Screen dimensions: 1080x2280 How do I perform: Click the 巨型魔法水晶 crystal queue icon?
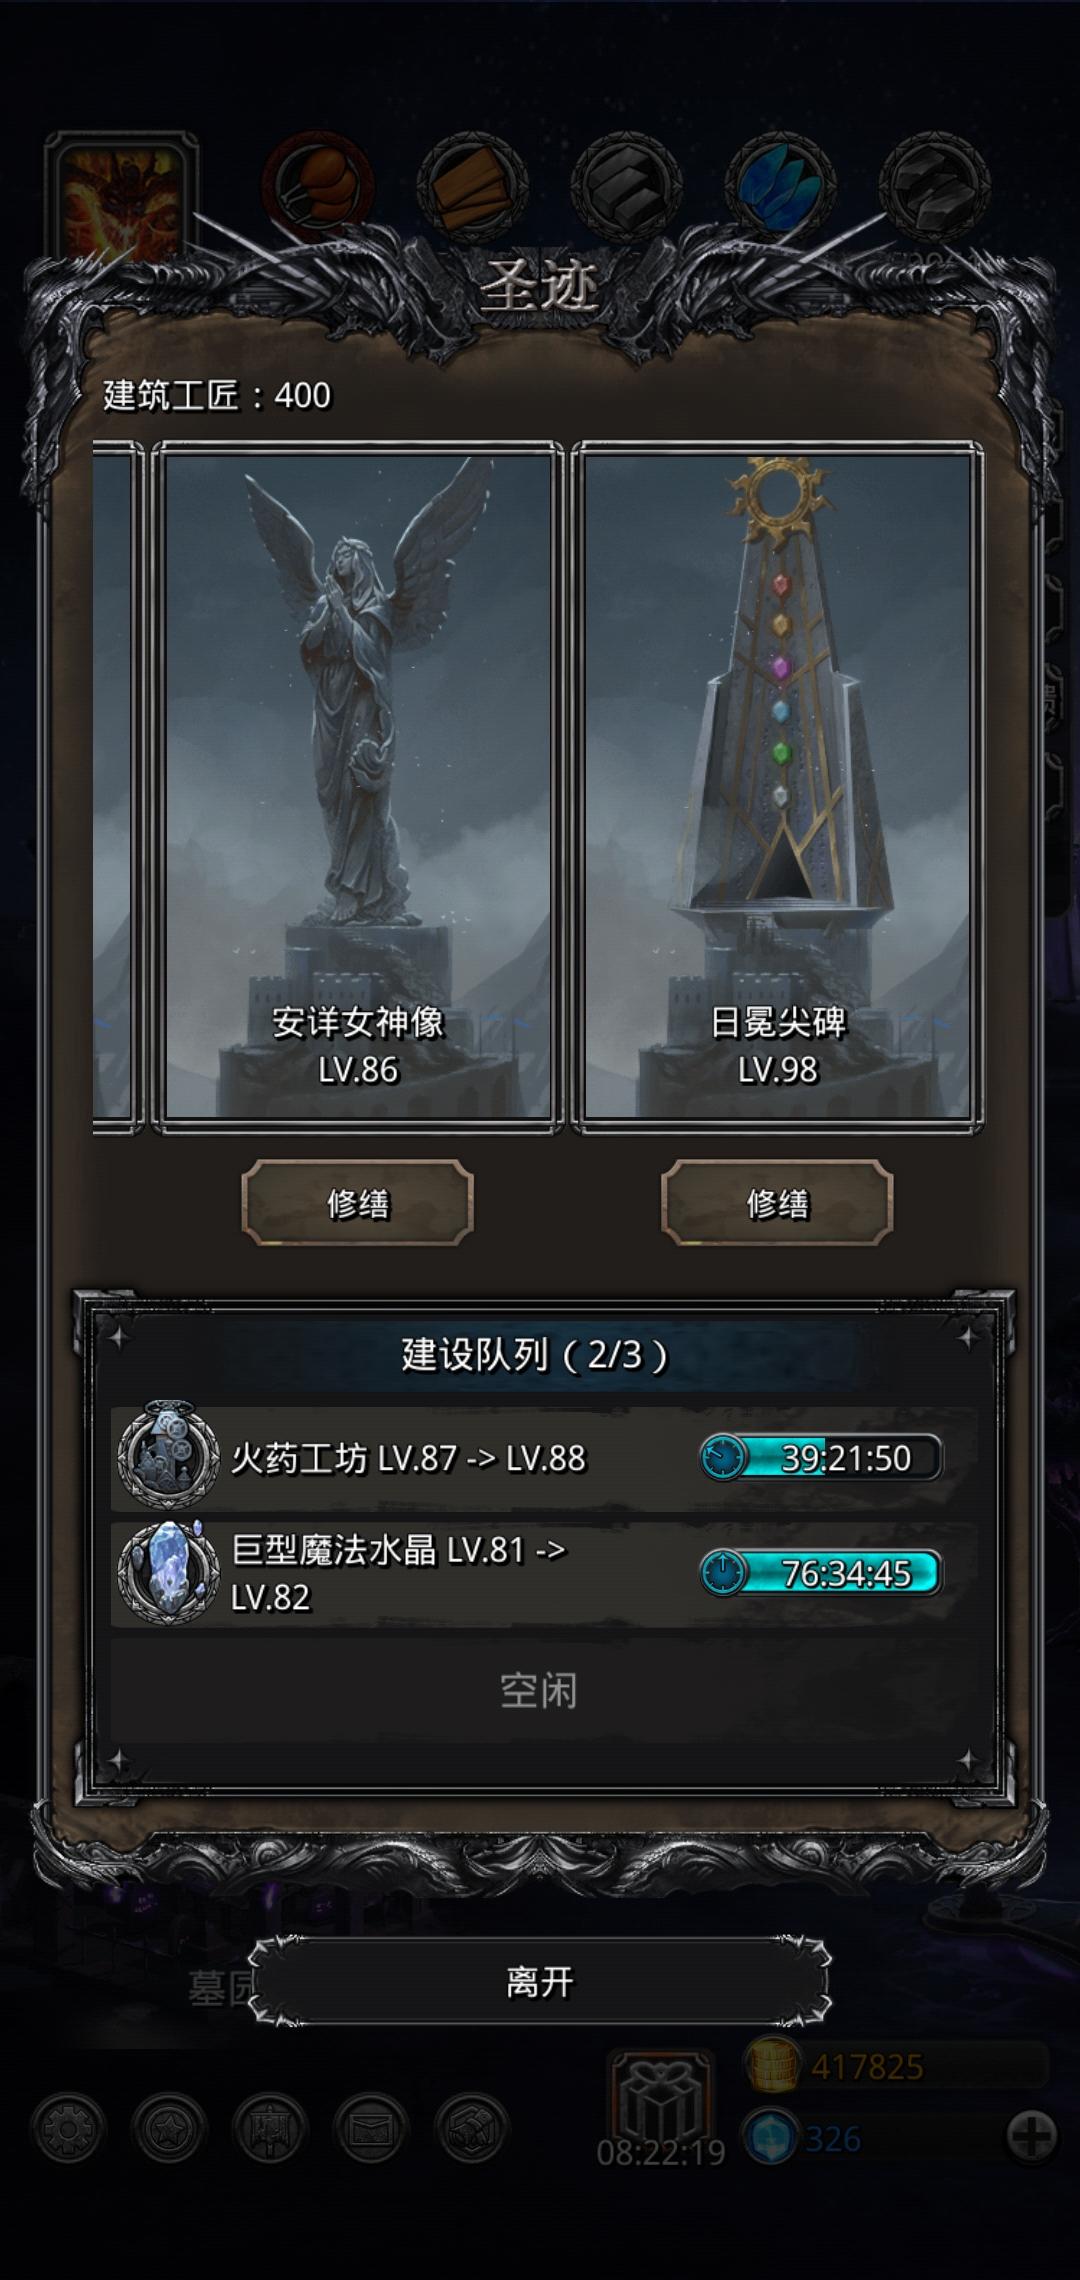[168, 1572]
